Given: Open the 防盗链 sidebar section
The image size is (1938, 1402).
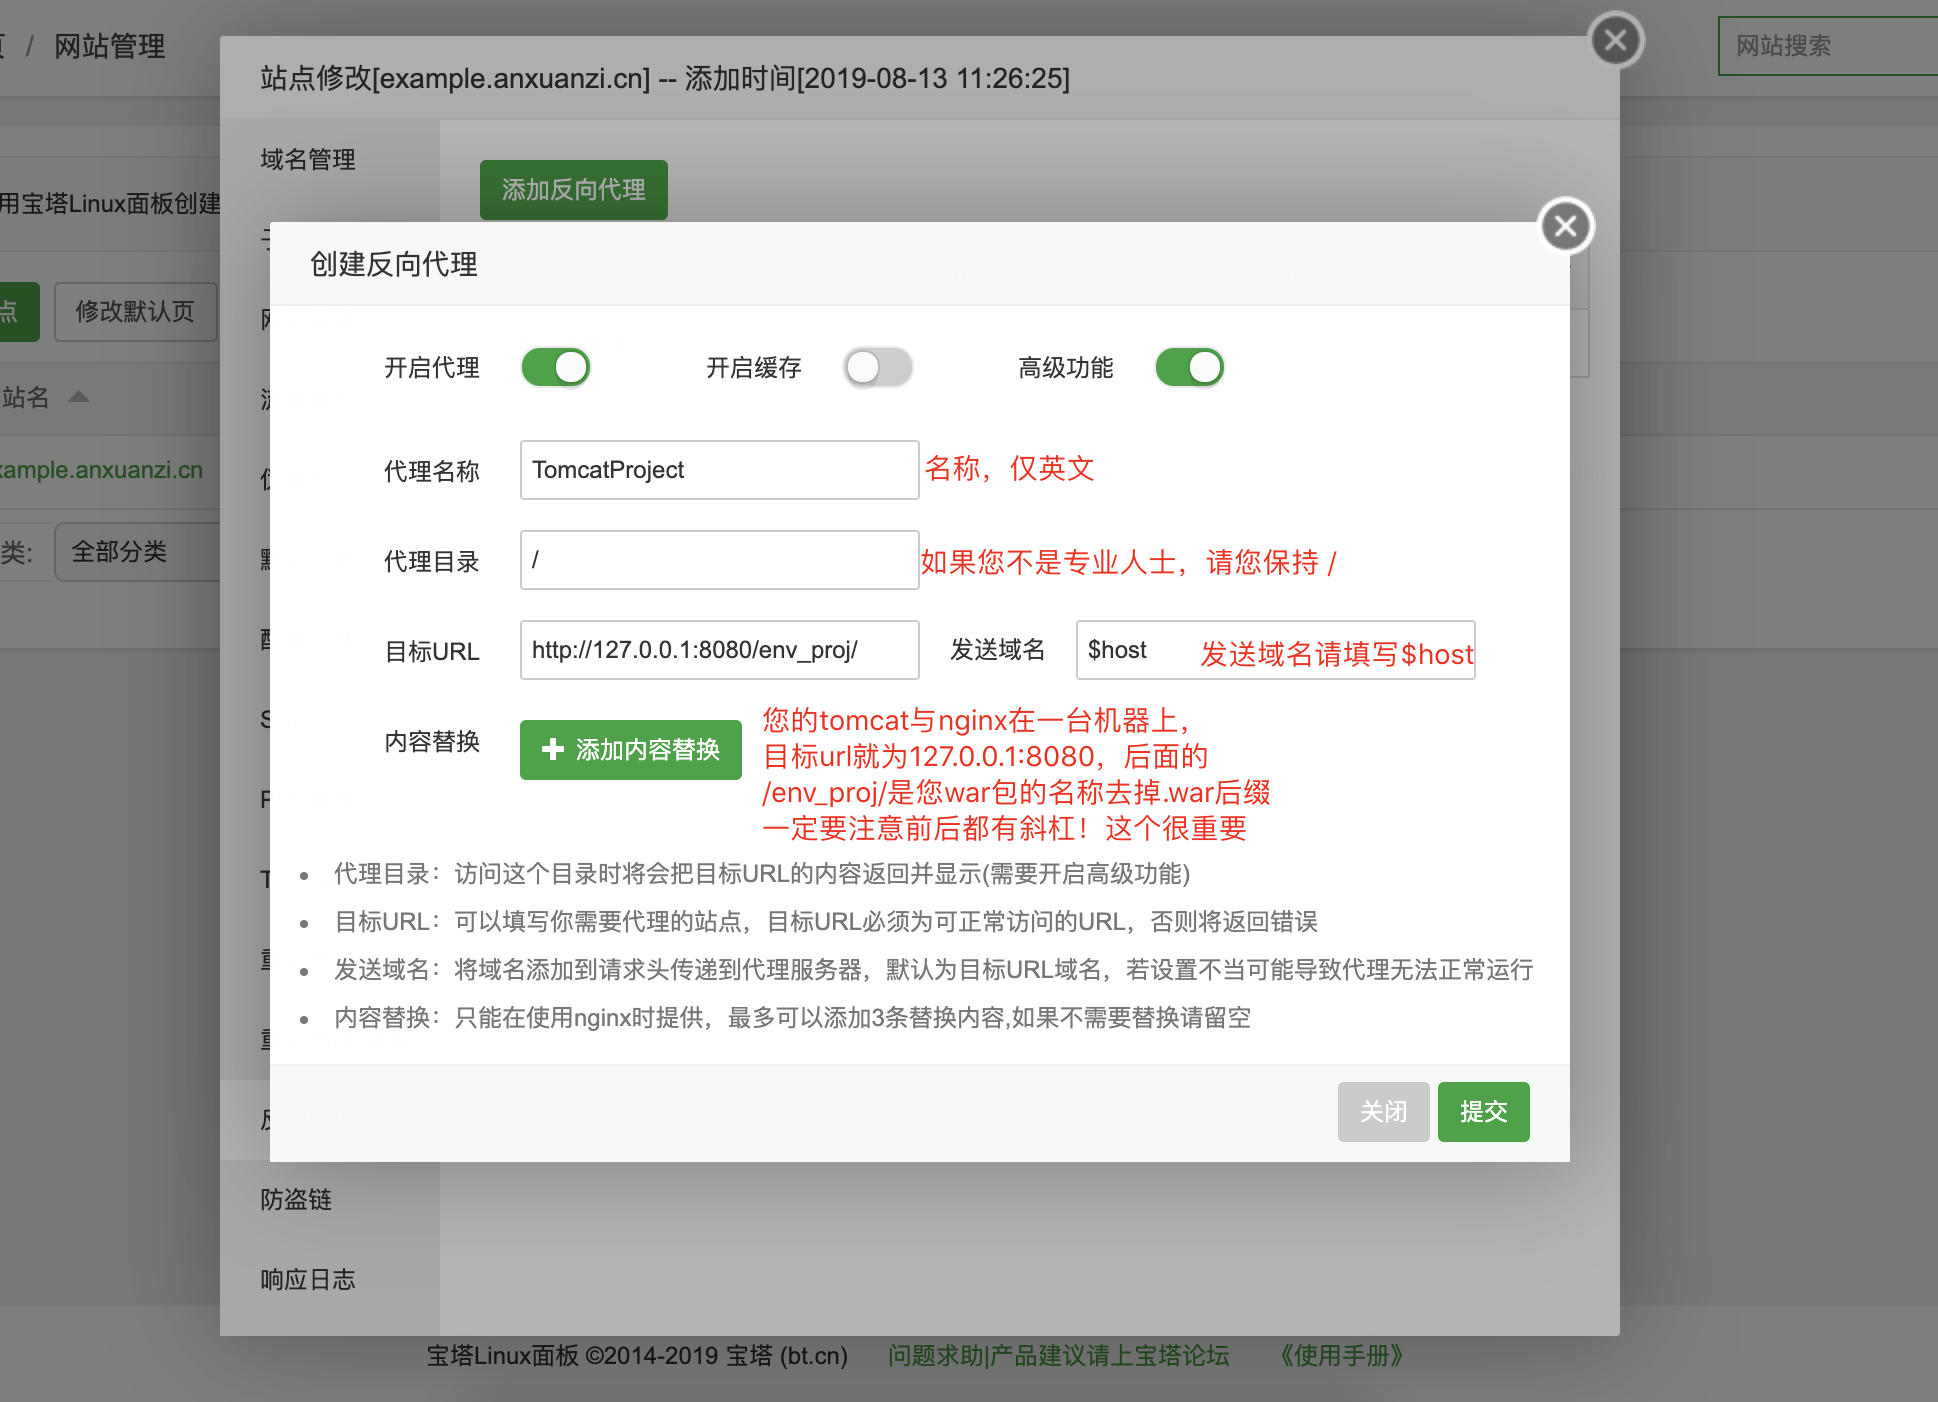Looking at the screenshot, I should [296, 1200].
